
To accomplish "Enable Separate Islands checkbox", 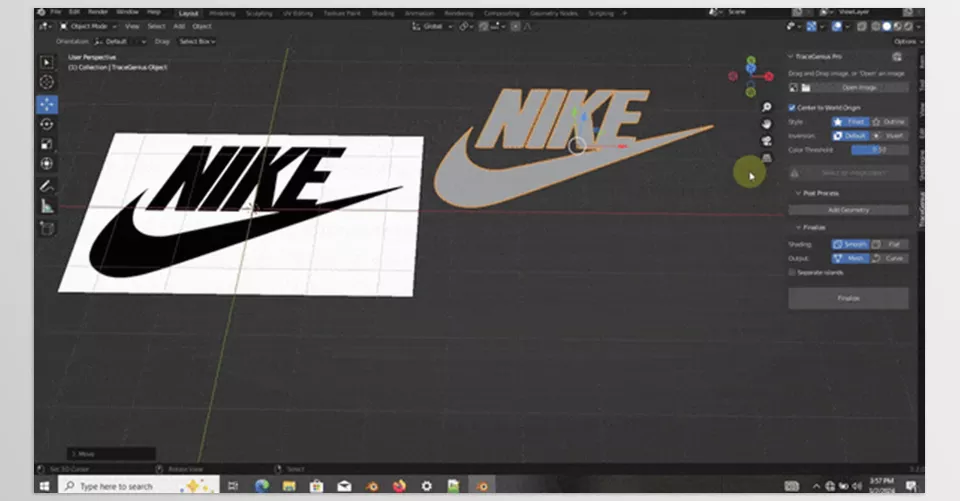I will click(x=792, y=273).
